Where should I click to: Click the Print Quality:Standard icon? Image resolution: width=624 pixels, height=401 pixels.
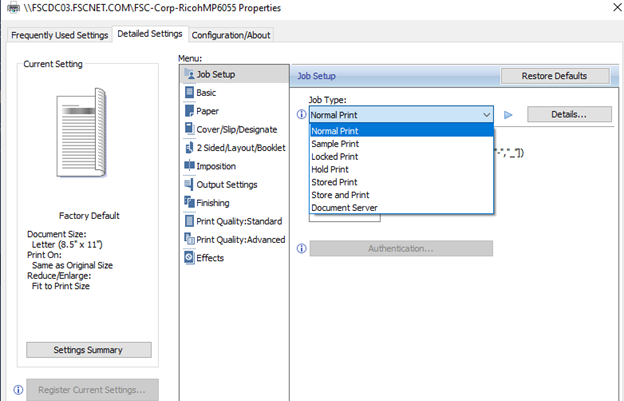pyautogui.click(x=189, y=221)
